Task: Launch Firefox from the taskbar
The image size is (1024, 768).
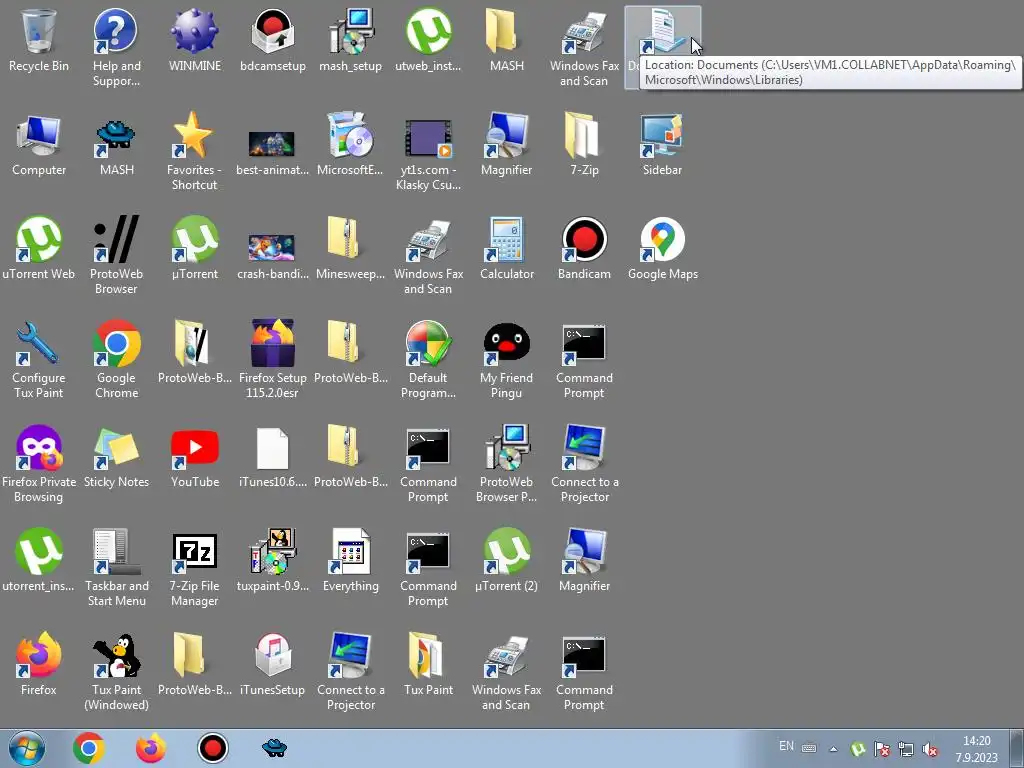Action: click(x=151, y=748)
